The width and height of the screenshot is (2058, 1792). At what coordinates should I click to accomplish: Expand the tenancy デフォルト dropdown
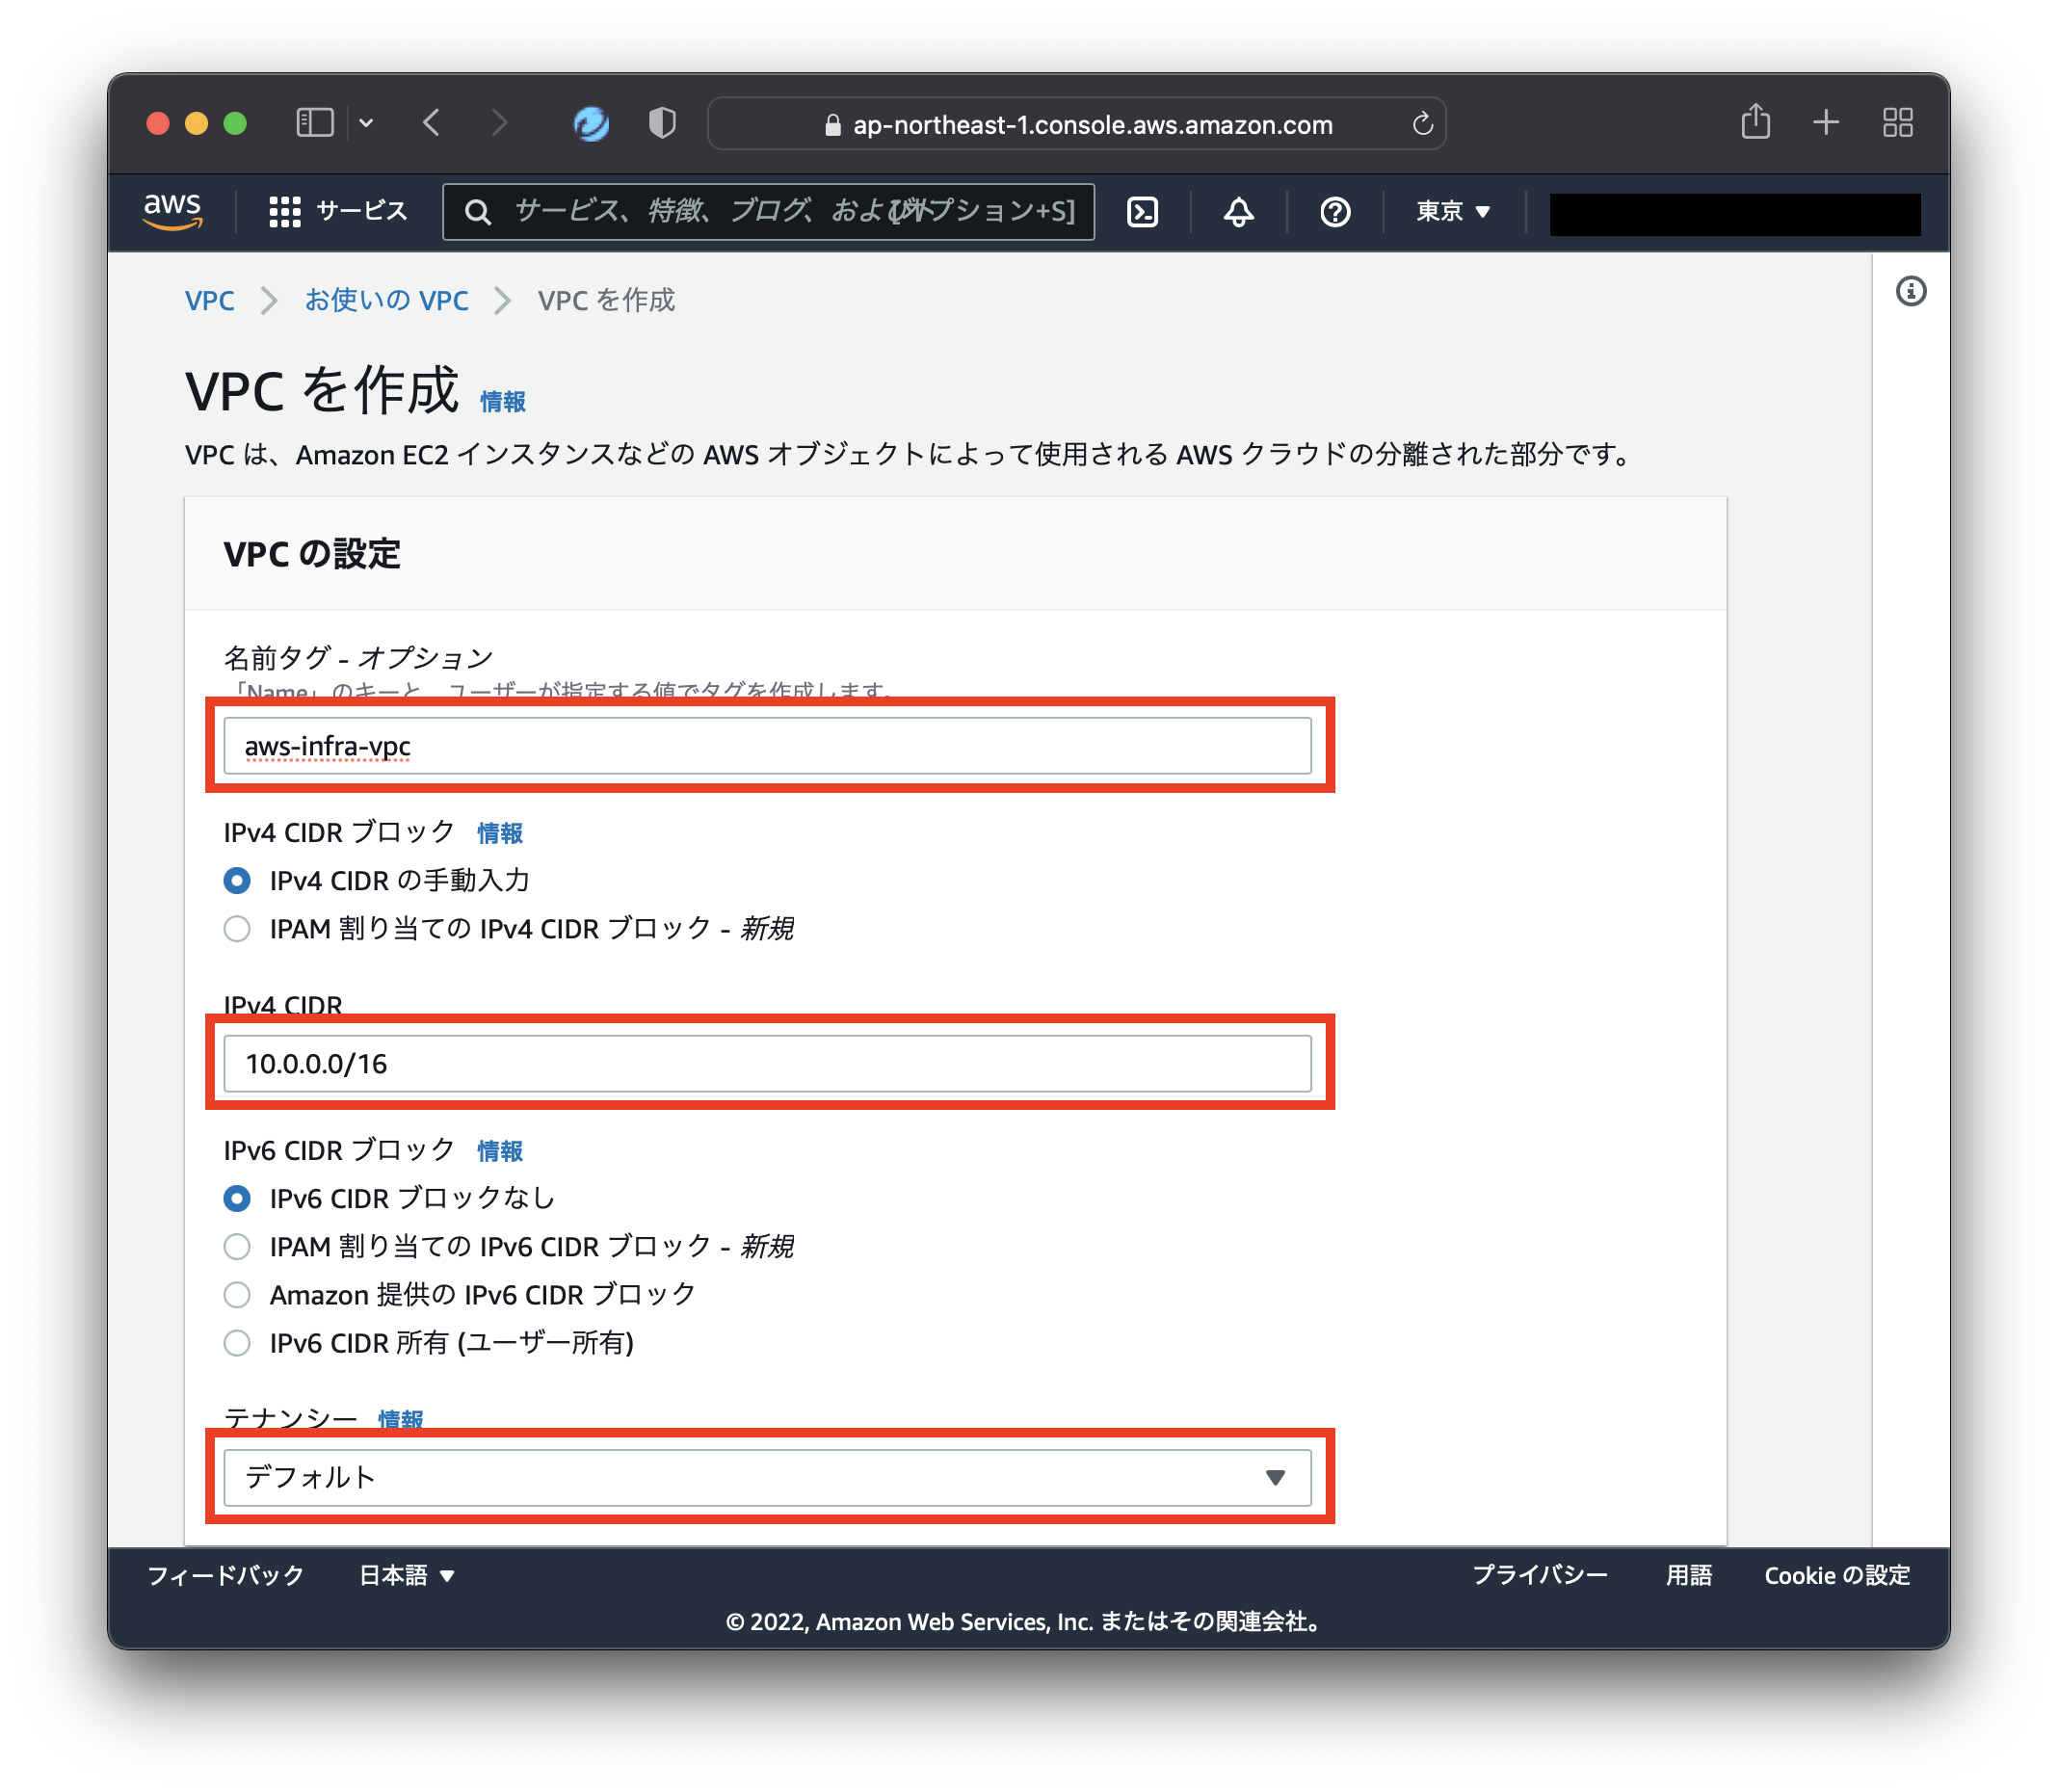pos(767,1477)
